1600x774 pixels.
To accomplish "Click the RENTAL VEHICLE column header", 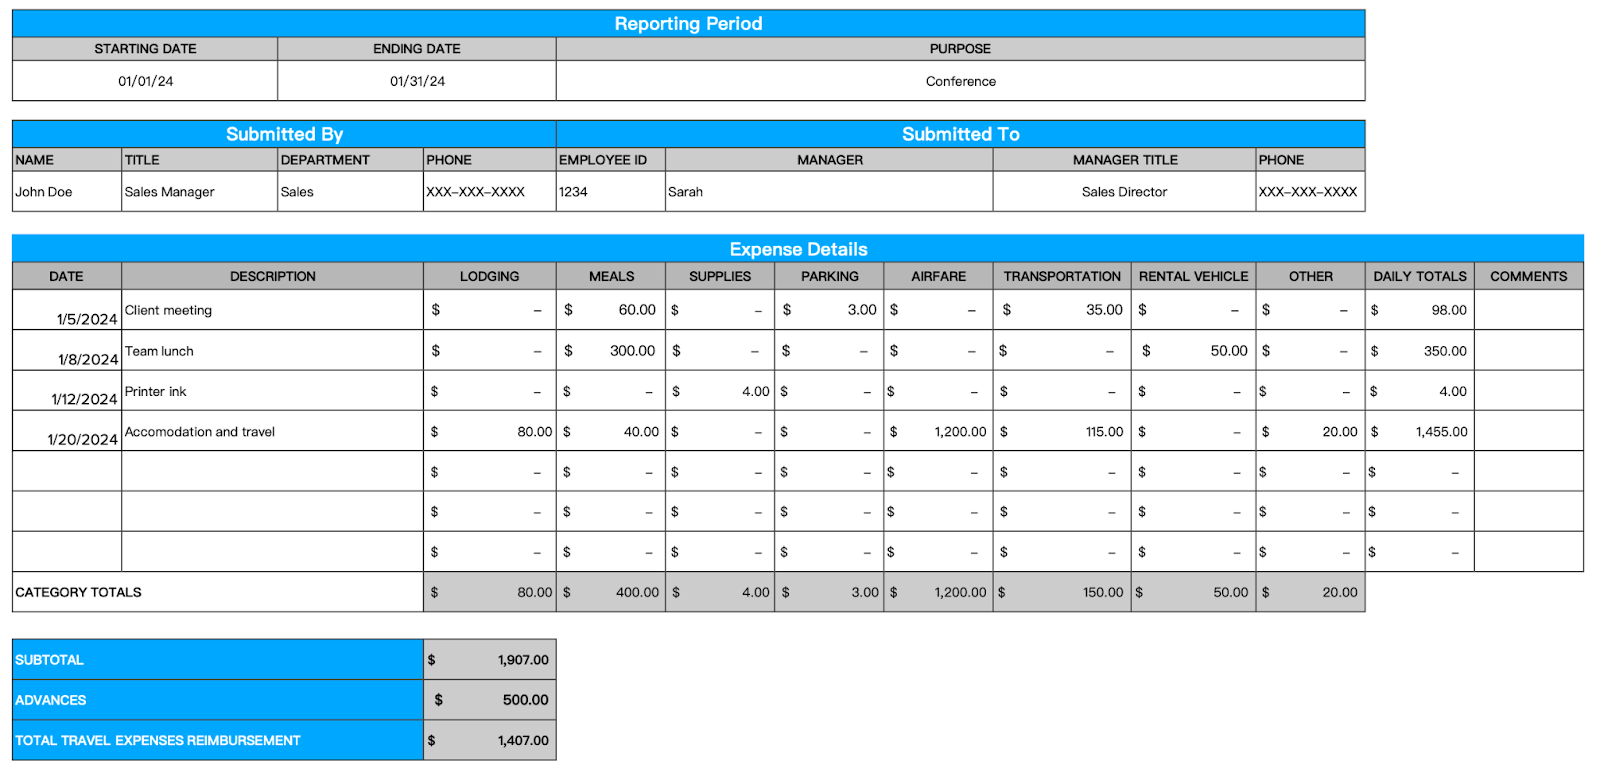I will pos(1194,276).
